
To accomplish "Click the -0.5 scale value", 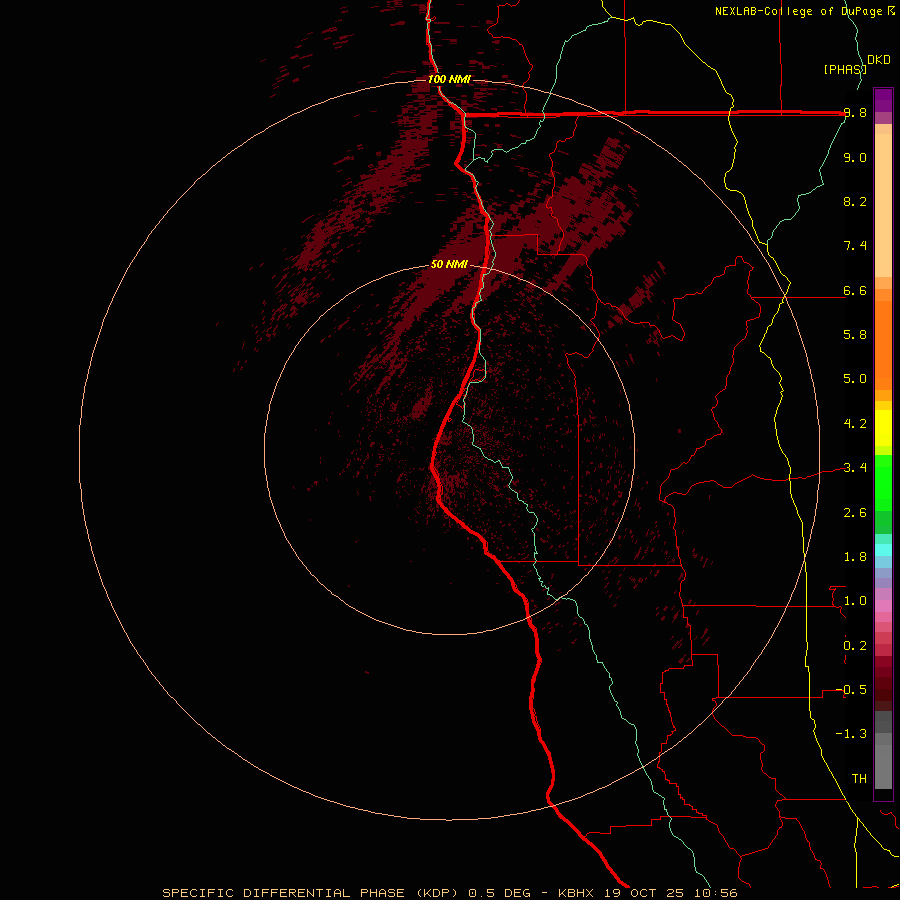I will [851, 690].
